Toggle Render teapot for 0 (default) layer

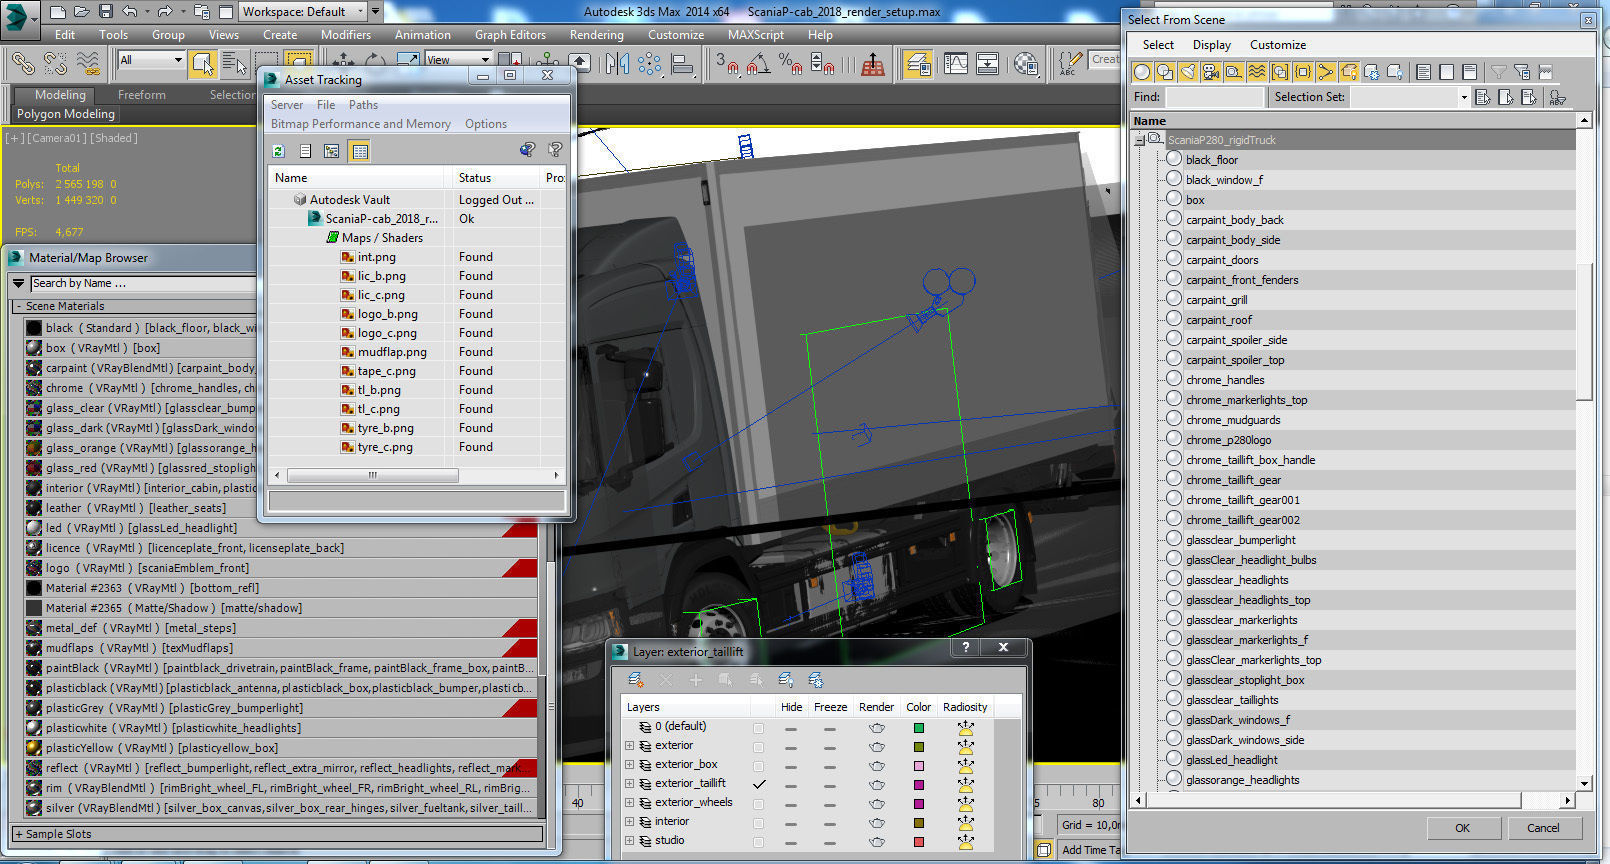pyautogui.click(x=877, y=728)
